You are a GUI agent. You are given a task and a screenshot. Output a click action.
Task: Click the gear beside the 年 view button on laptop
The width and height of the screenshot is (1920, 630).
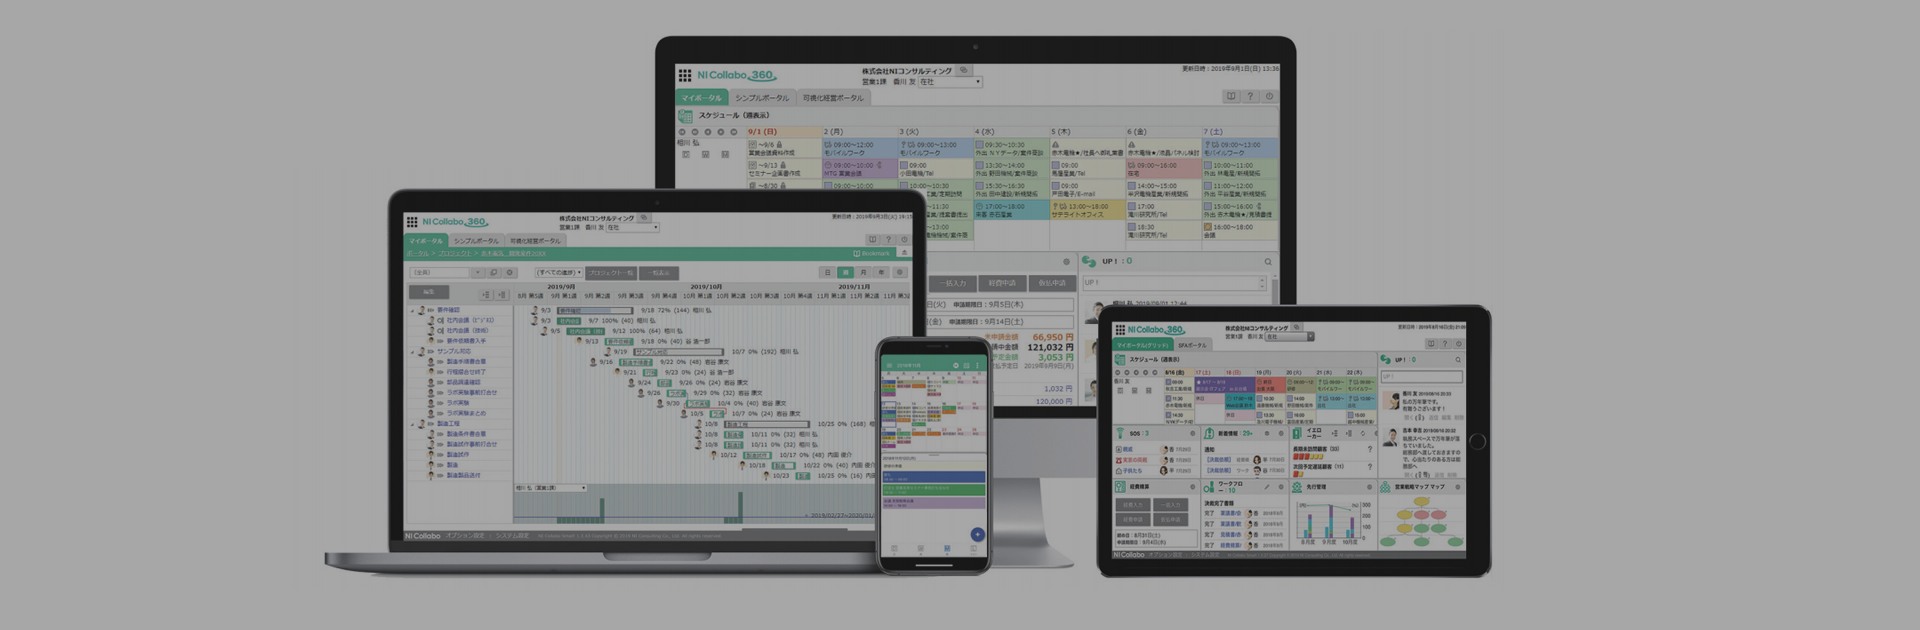tap(899, 272)
